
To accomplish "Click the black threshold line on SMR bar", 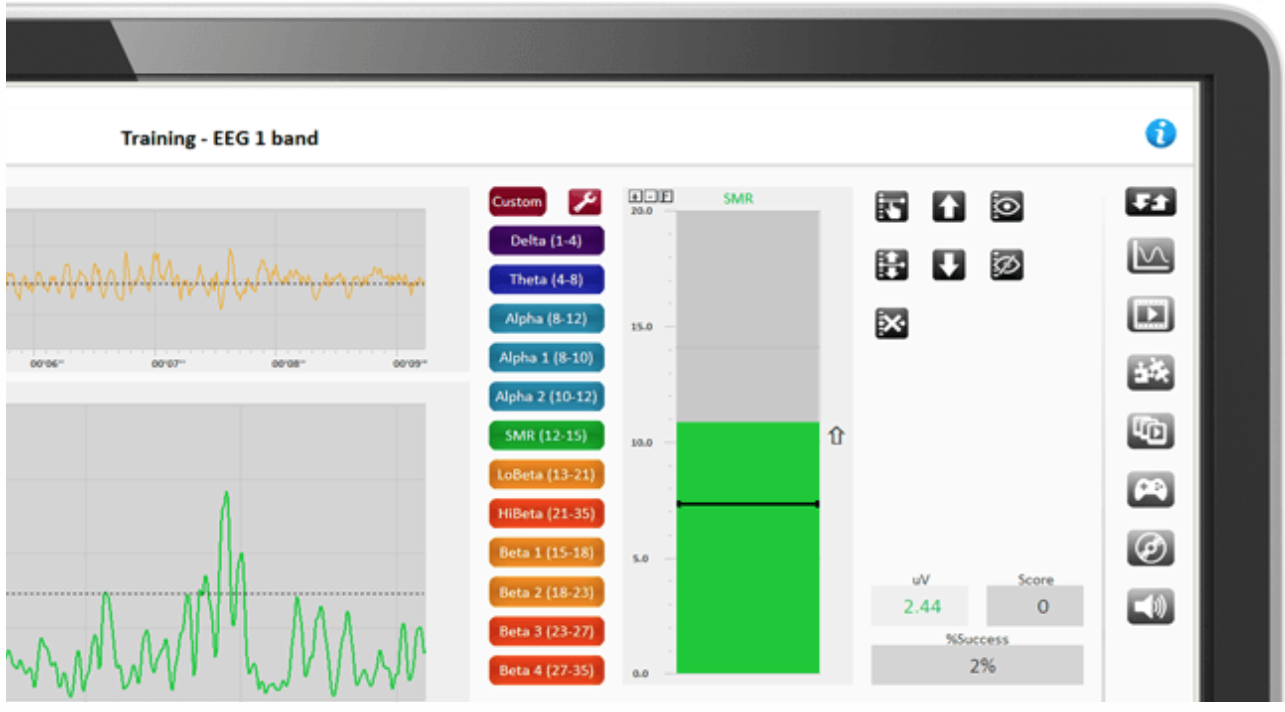I will pyautogui.click(x=748, y=503).
